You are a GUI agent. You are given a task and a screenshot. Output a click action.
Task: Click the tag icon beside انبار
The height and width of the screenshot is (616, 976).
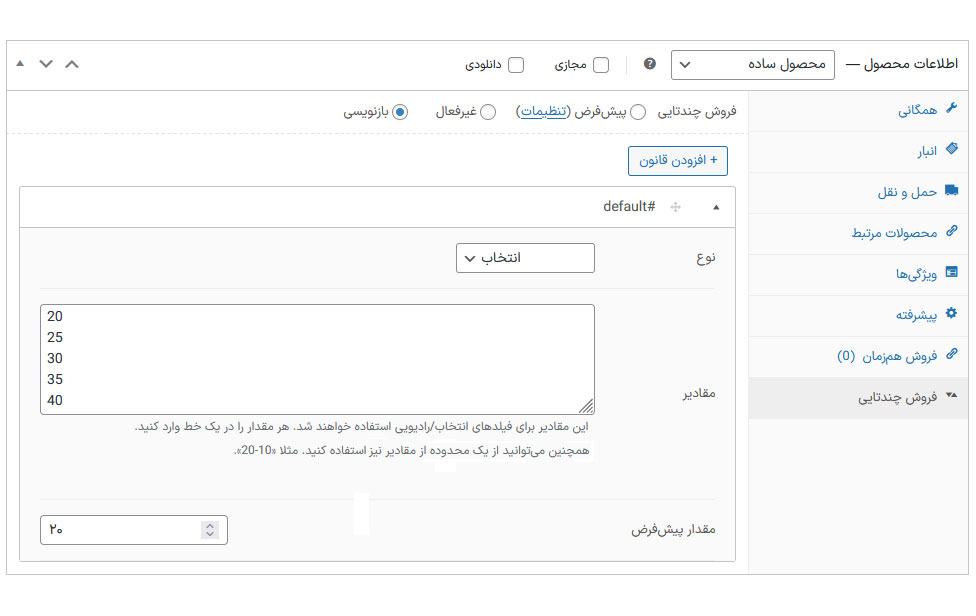point(951,149)
